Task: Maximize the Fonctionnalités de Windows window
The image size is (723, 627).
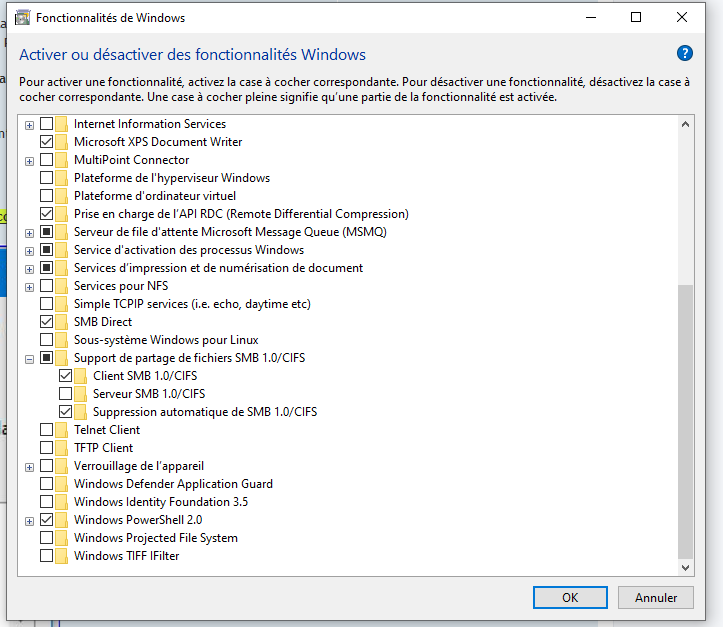Action: 636,18
